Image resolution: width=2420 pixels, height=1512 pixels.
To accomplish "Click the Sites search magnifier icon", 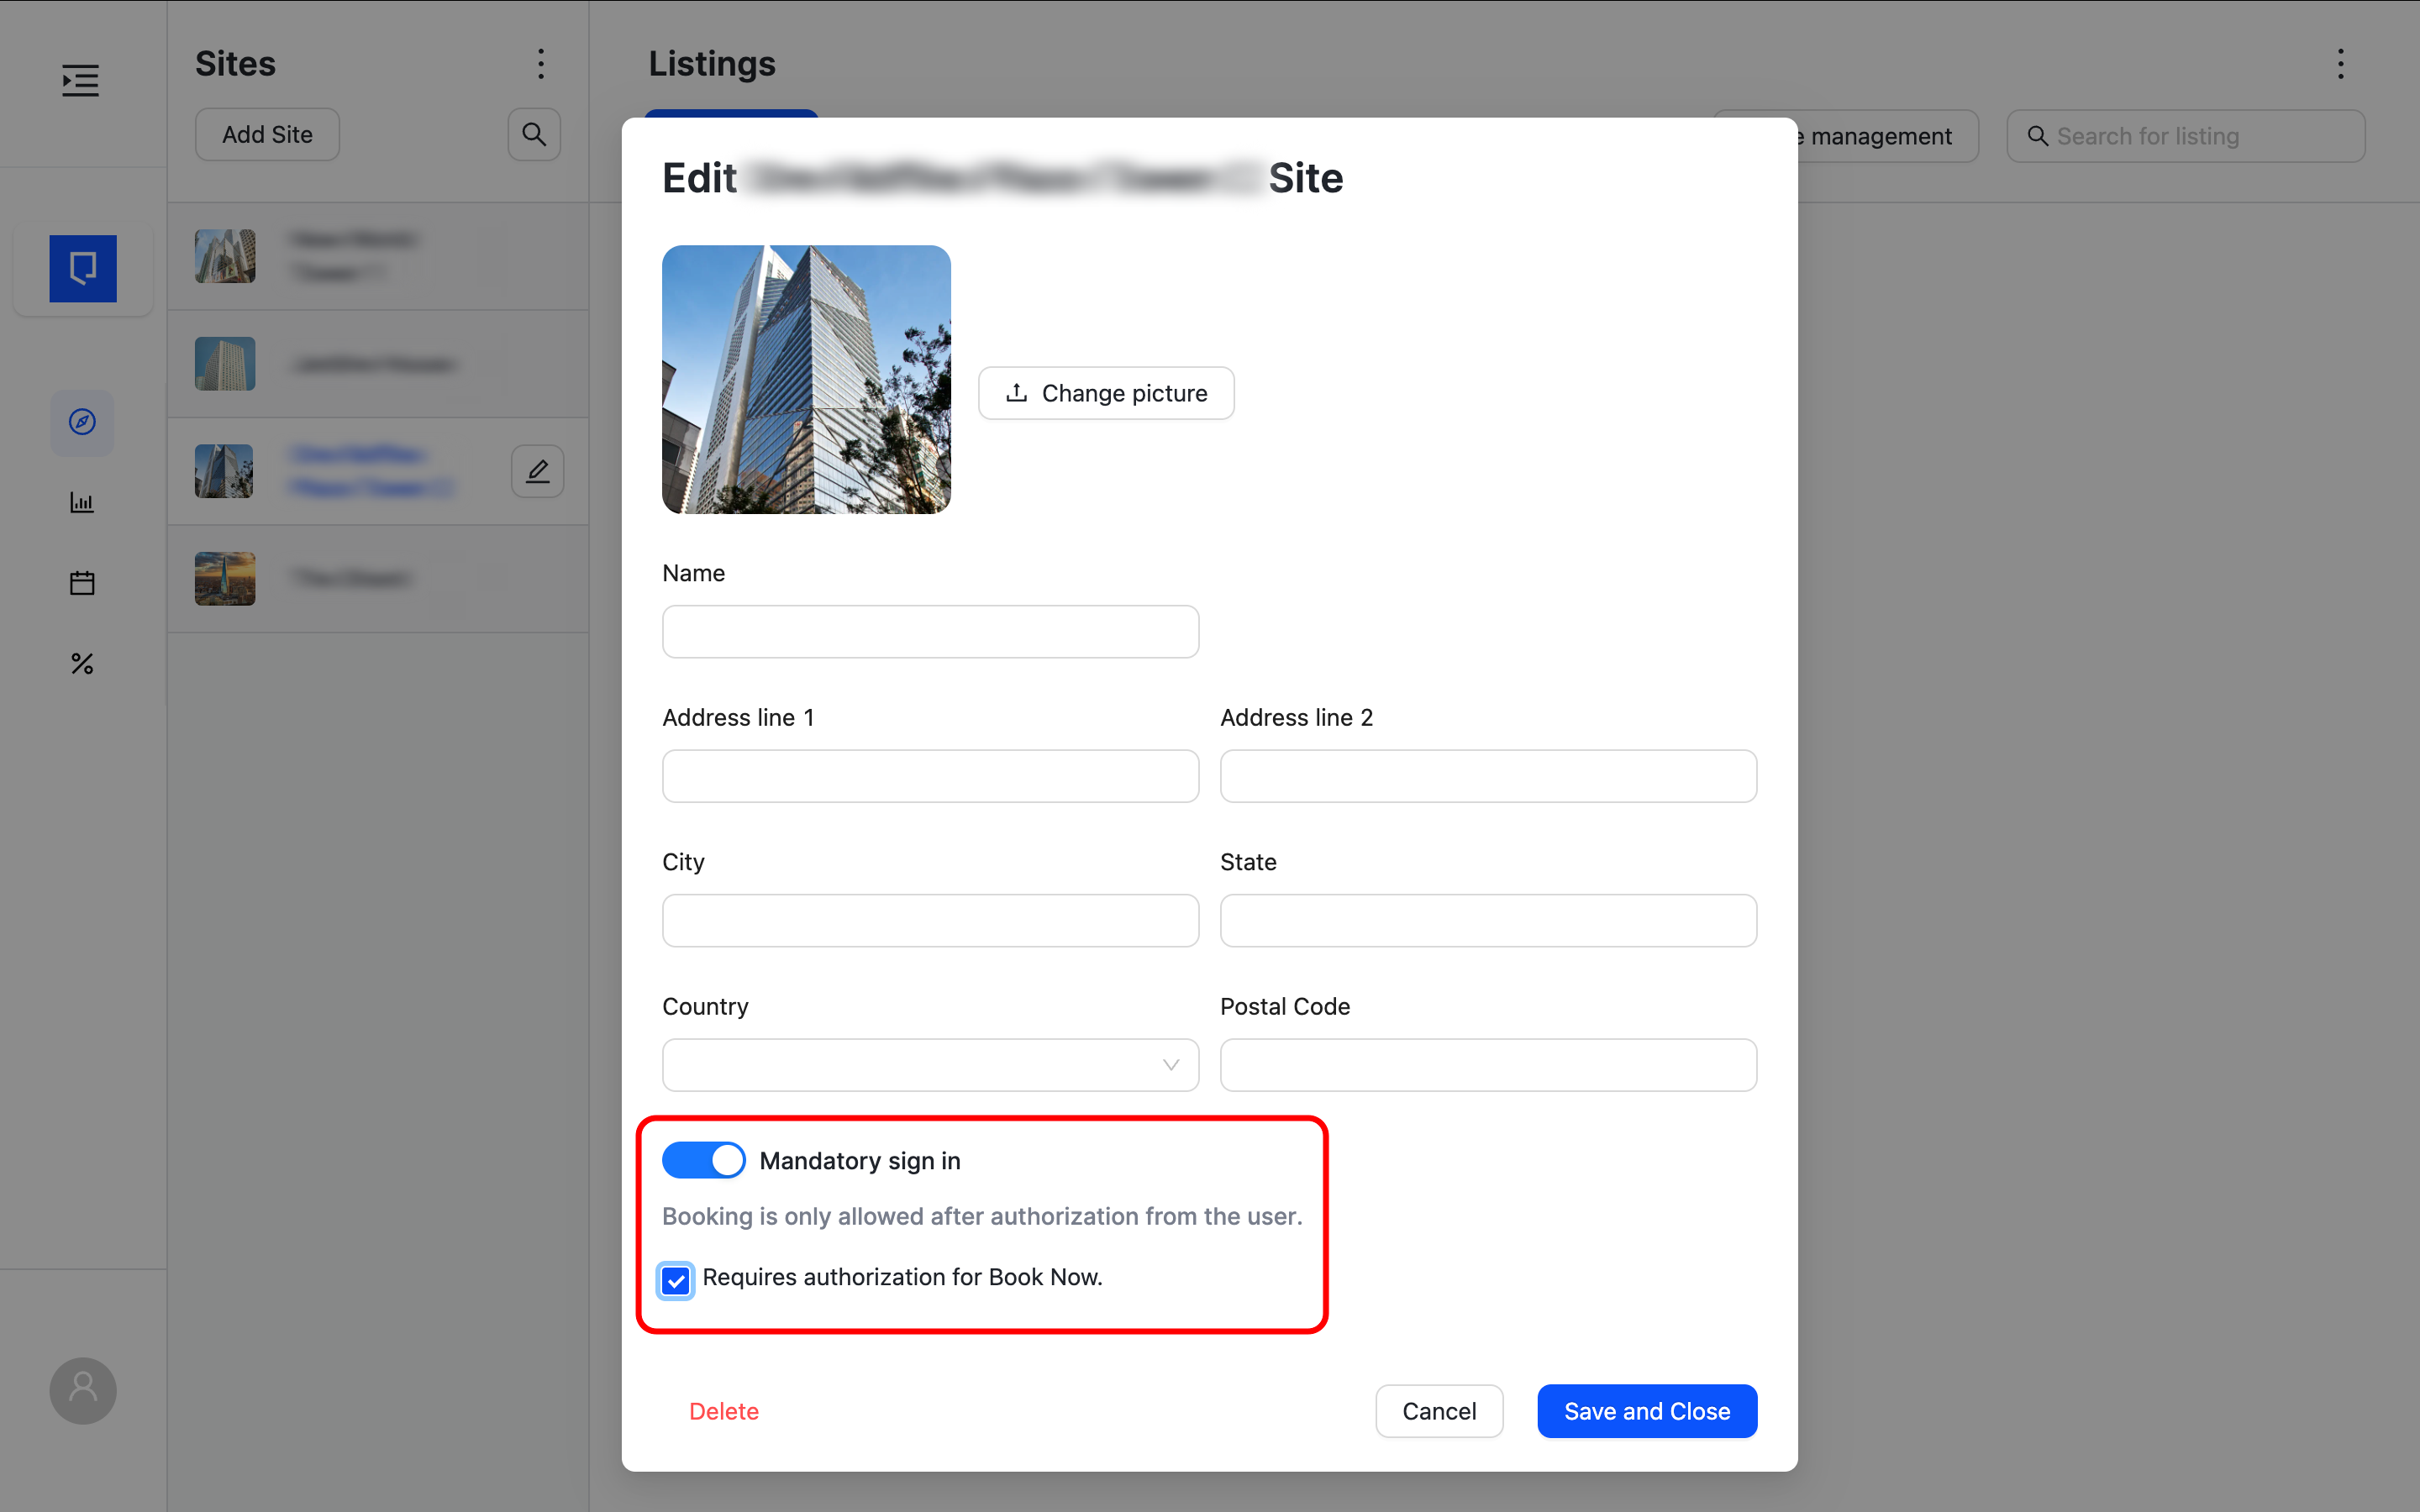I will (x=534, y=134).
